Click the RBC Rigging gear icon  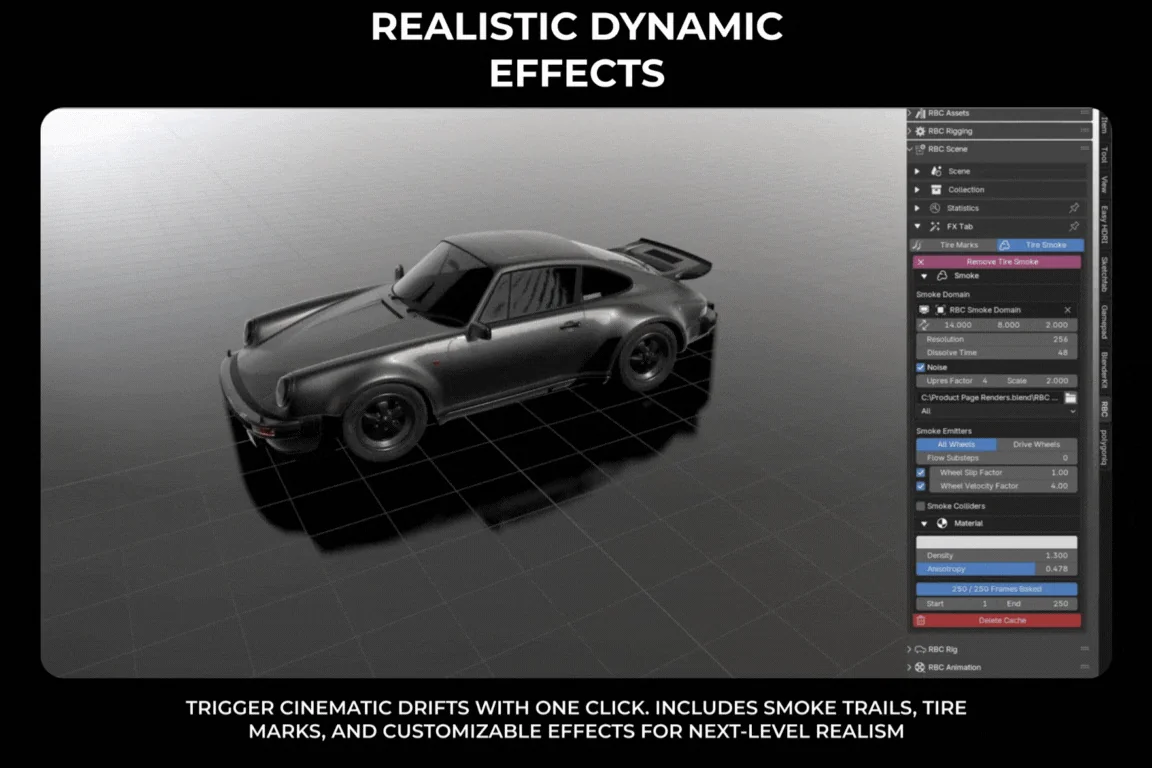920,131
